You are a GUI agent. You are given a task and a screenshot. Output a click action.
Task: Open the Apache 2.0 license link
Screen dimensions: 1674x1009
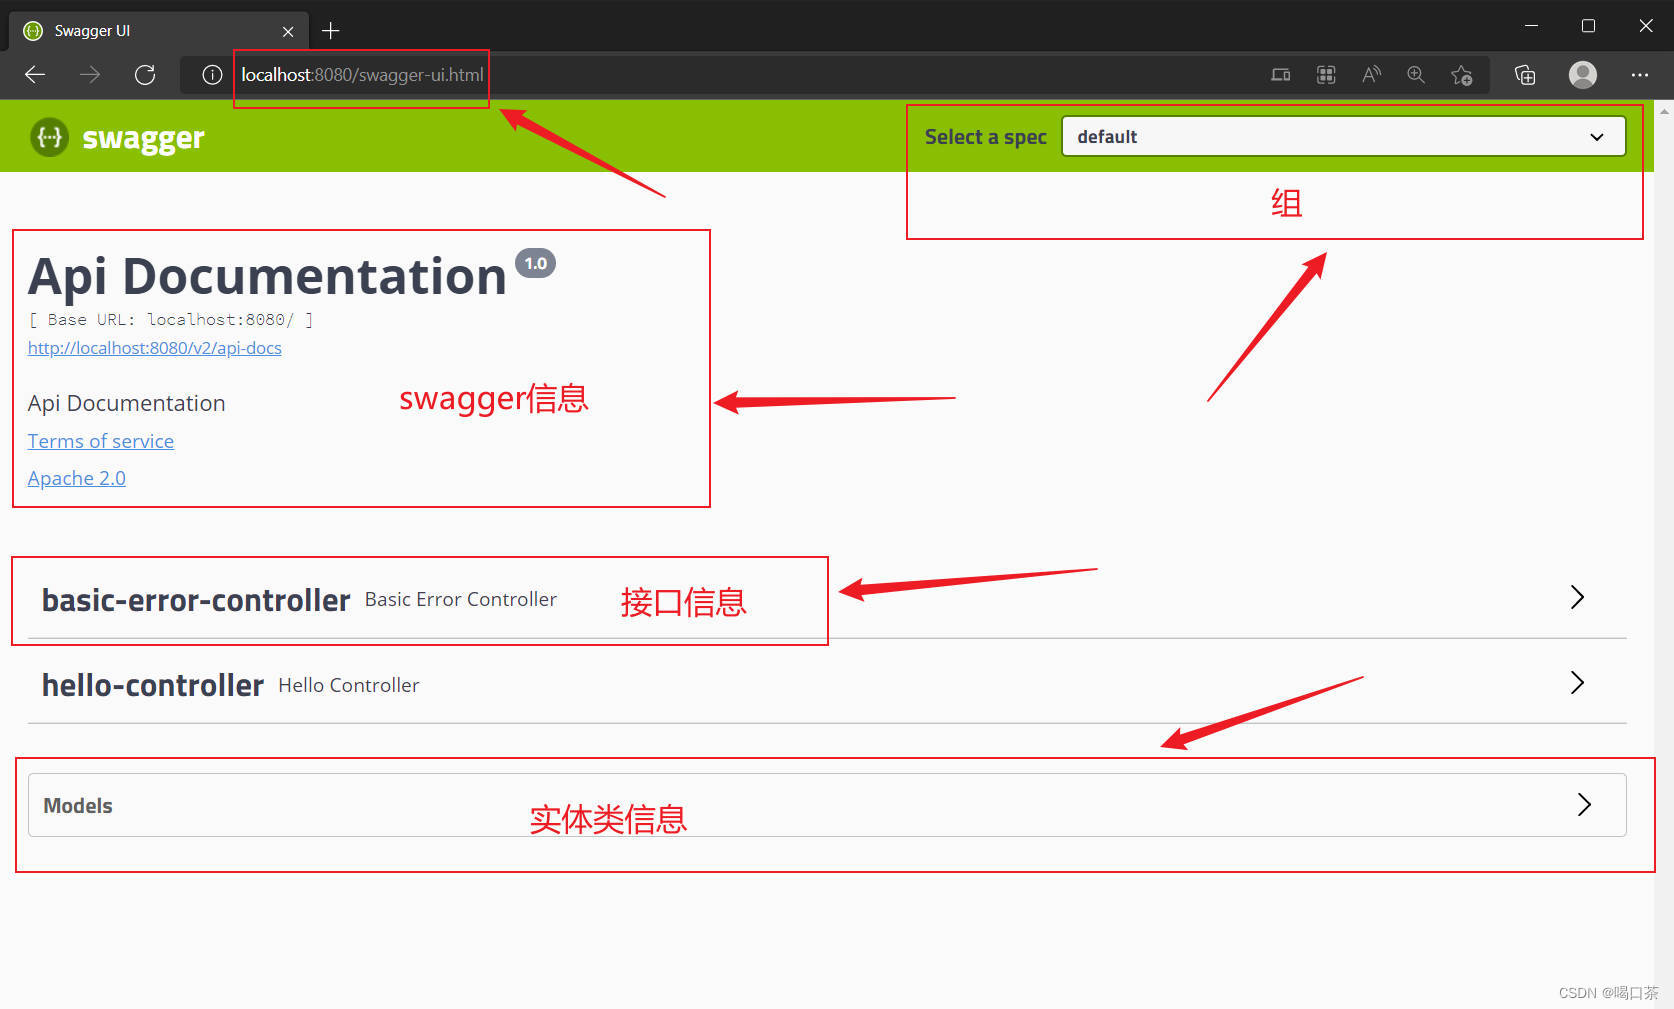[77, 478]
